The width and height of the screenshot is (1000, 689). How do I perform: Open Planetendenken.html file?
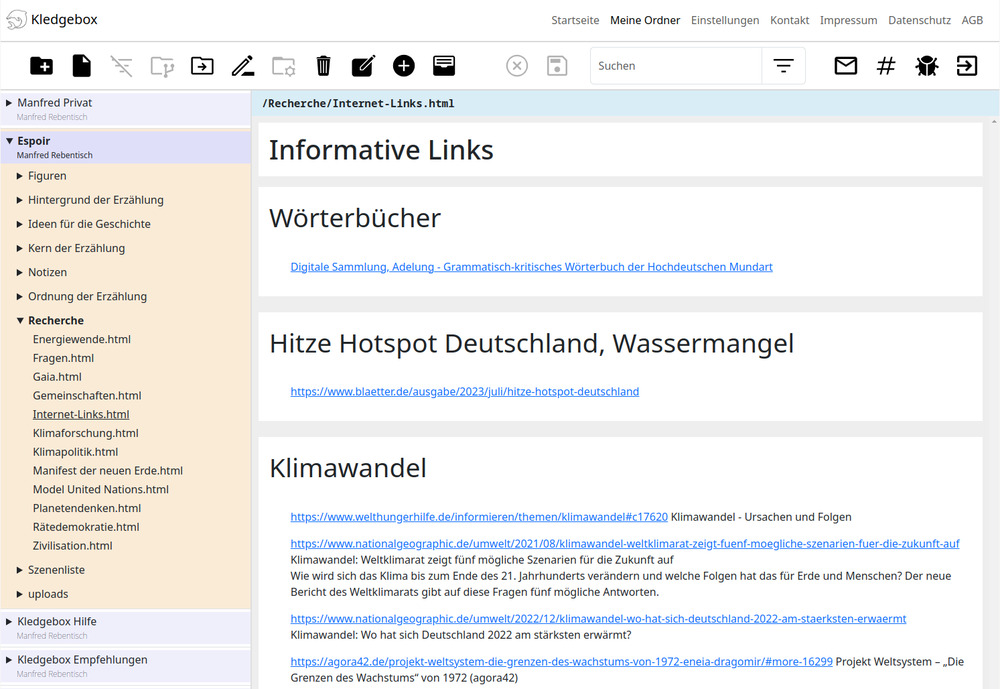[87, 508]
